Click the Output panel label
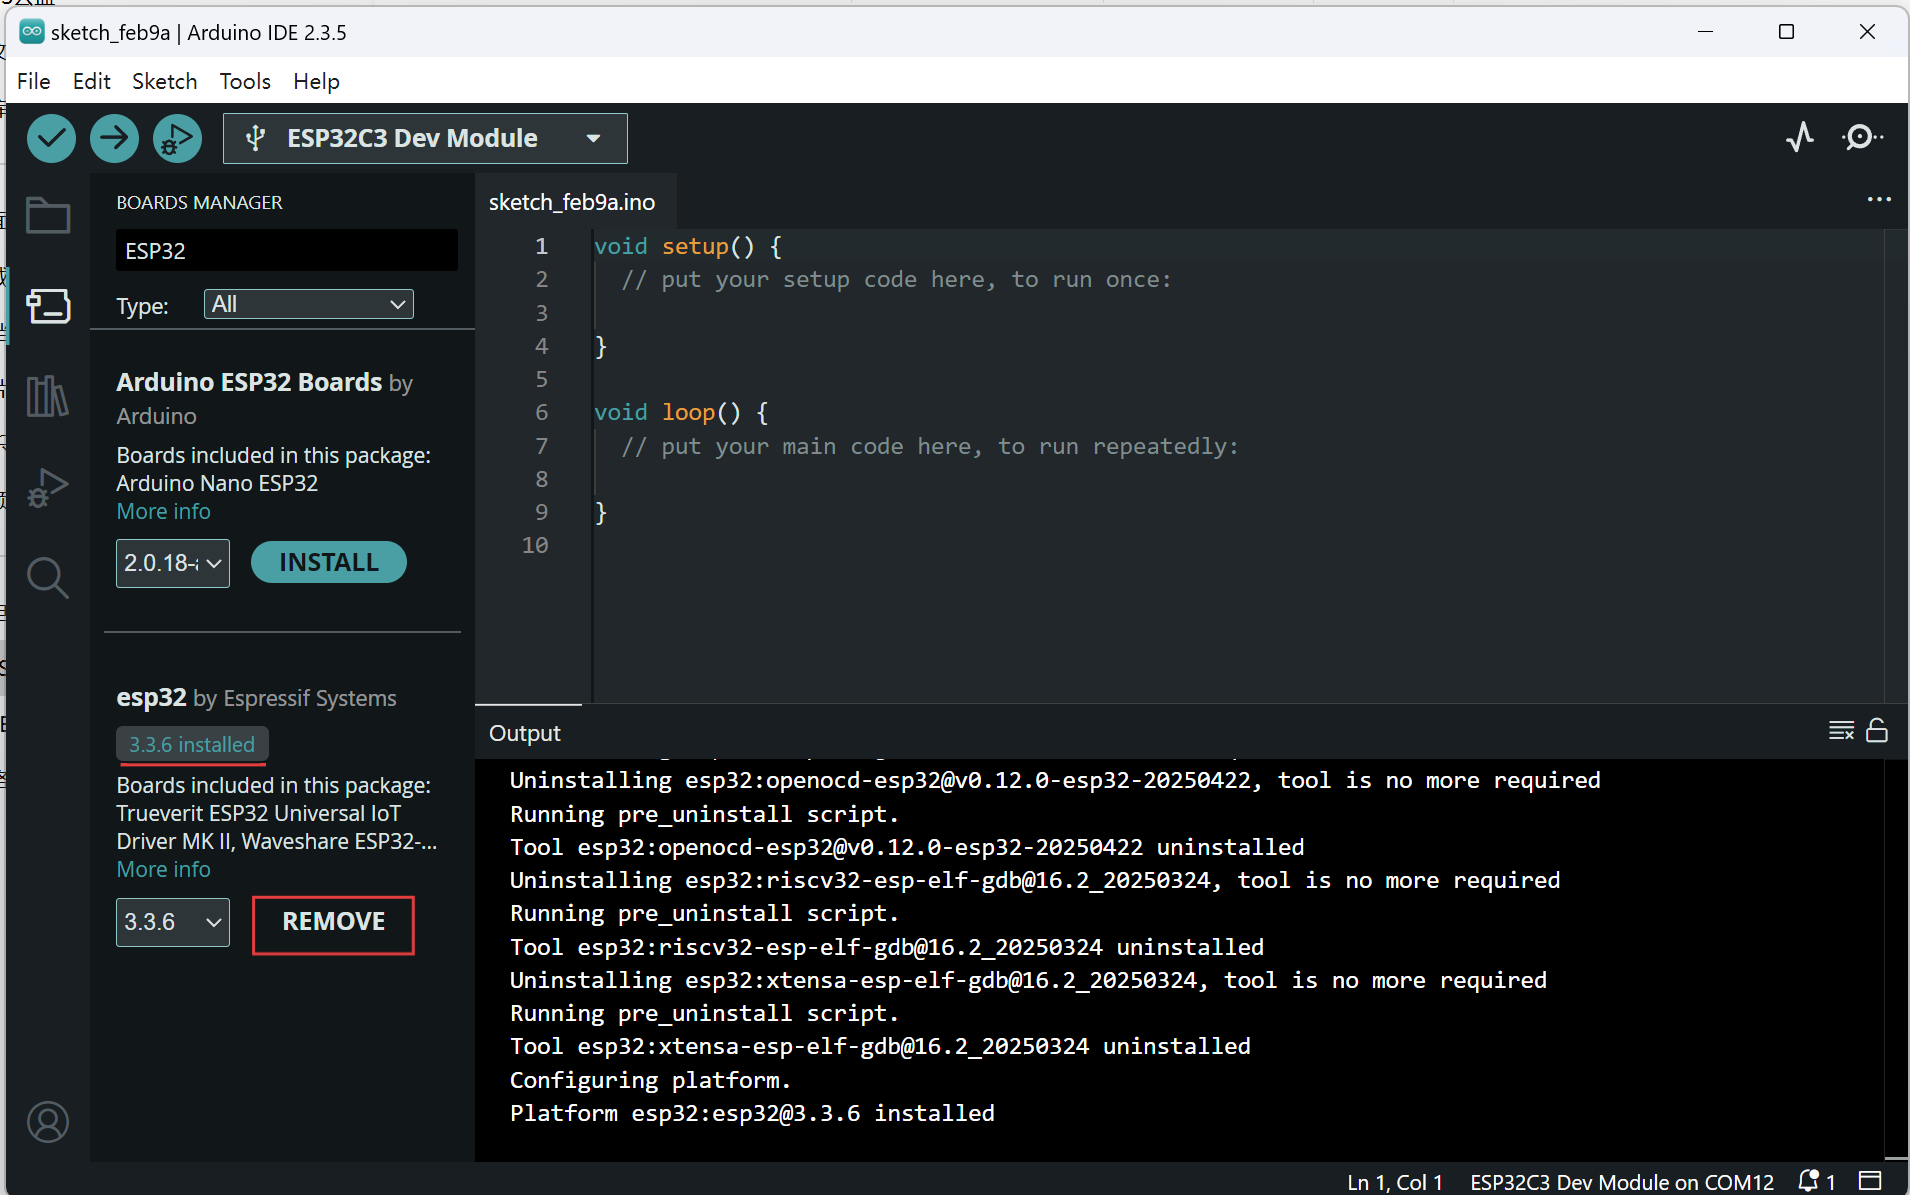The height and width of the screenshot is (1195, 1910). (x=524, y=733)
